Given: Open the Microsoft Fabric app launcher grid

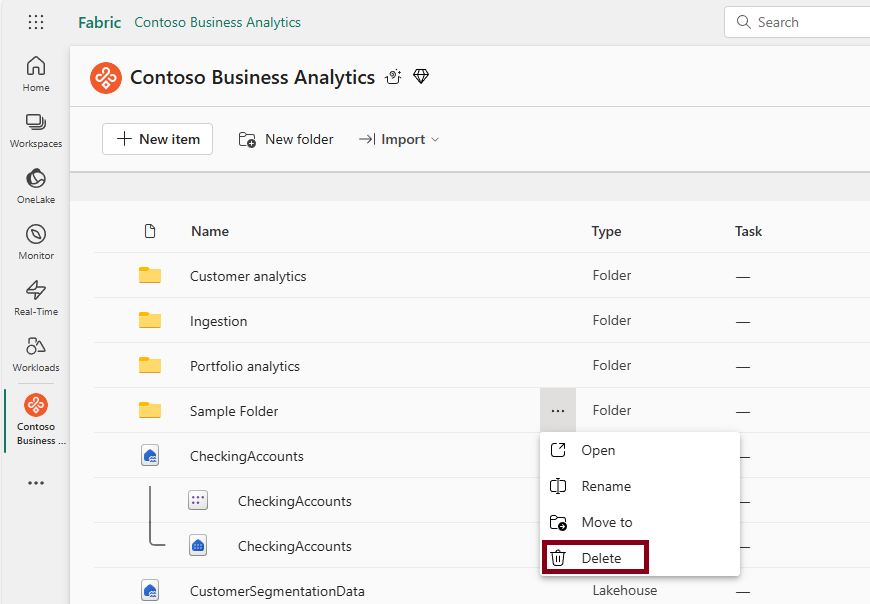Looking at the screenshot, I should [x=35, y=22].
